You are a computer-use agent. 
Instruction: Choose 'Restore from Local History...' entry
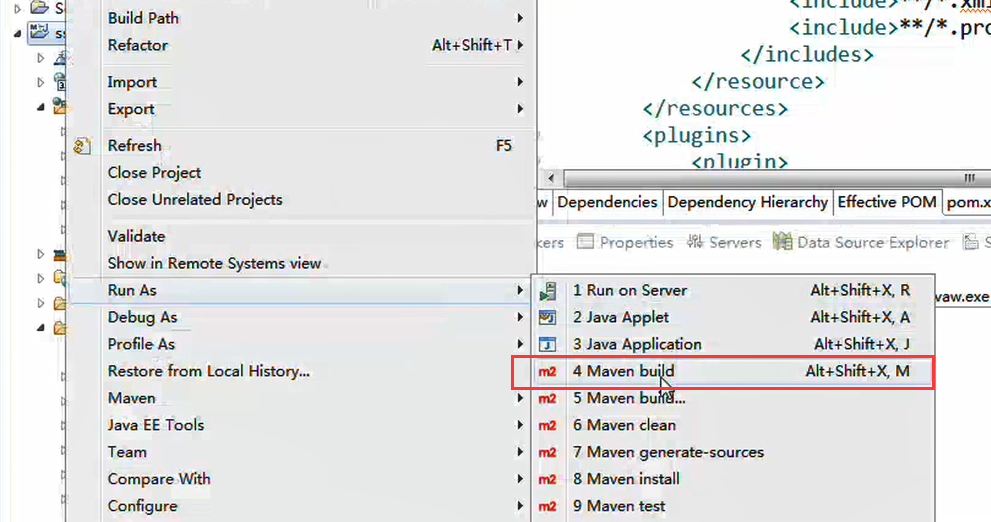pyautogui.click(x=209, y=372)
